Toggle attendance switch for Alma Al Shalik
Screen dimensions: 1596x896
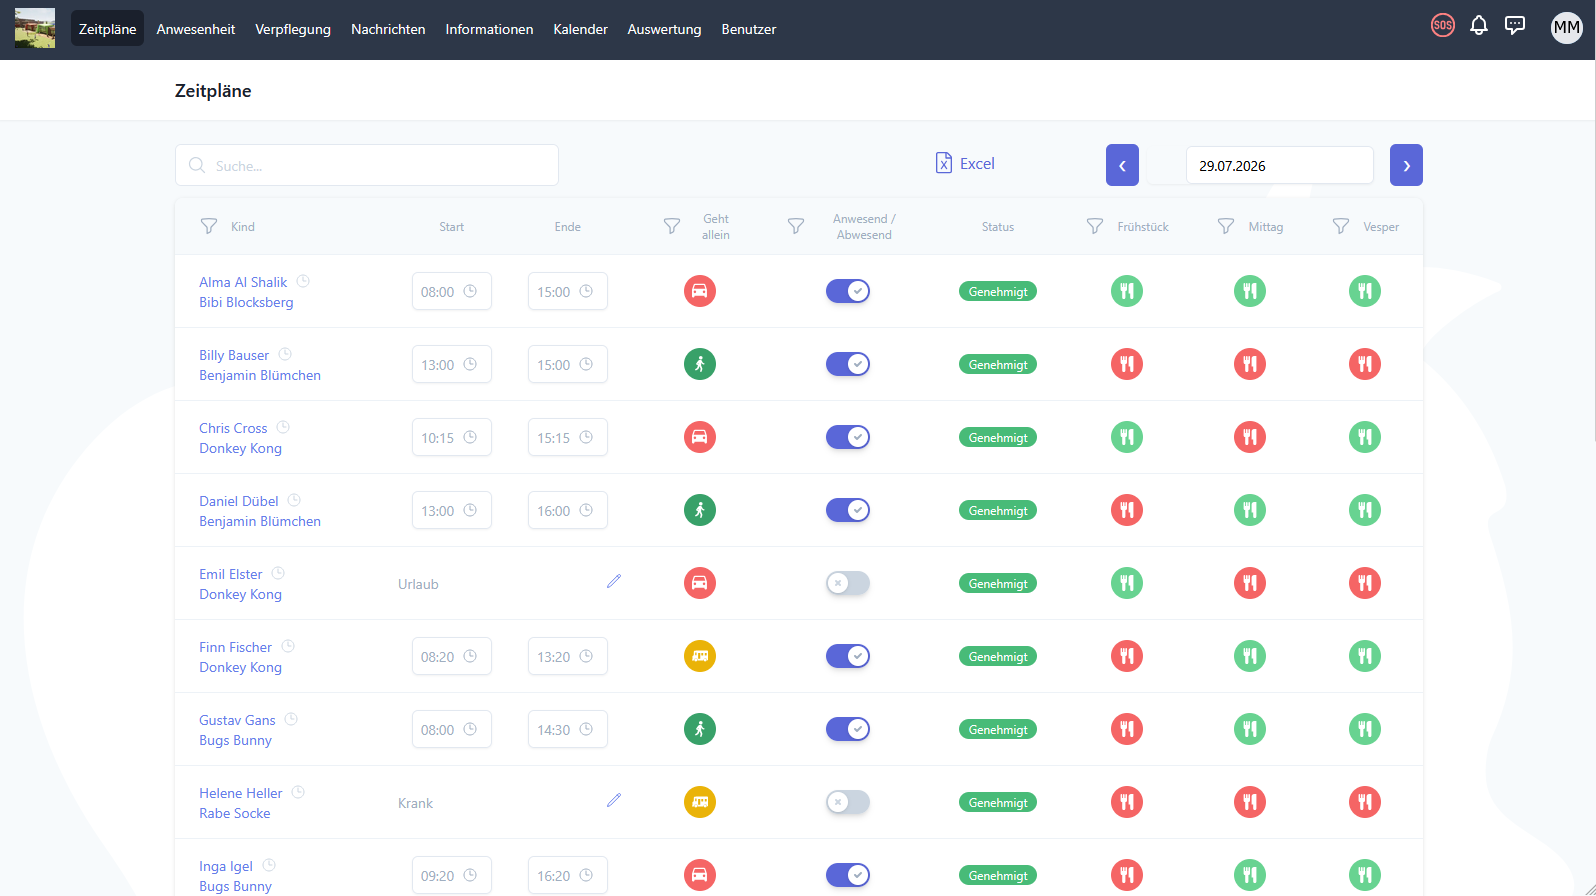point(848,291)
